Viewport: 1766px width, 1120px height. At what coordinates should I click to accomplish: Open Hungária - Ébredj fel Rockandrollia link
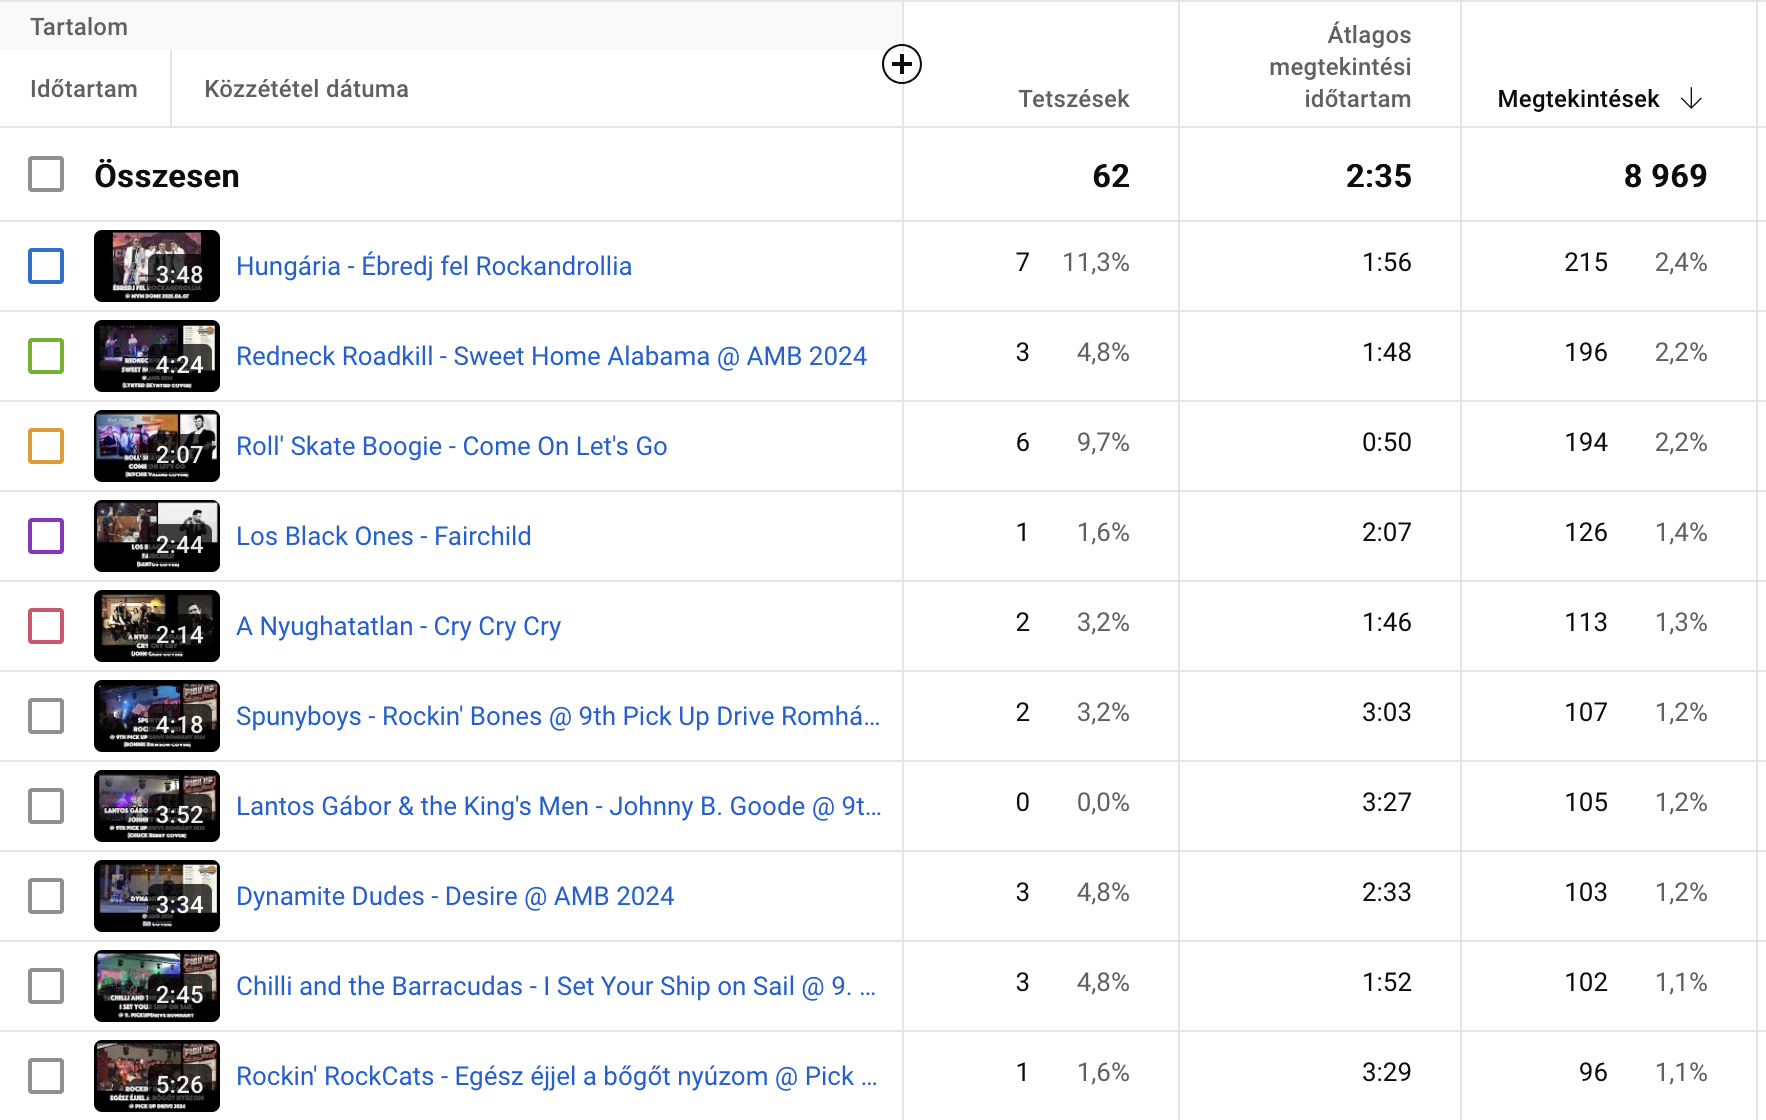coord(434,266)
